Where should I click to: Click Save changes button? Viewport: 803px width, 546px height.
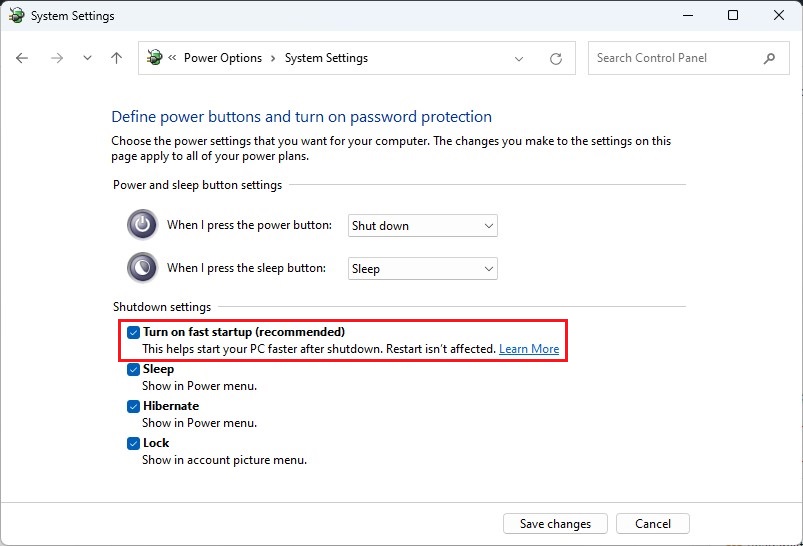(555, 523)
